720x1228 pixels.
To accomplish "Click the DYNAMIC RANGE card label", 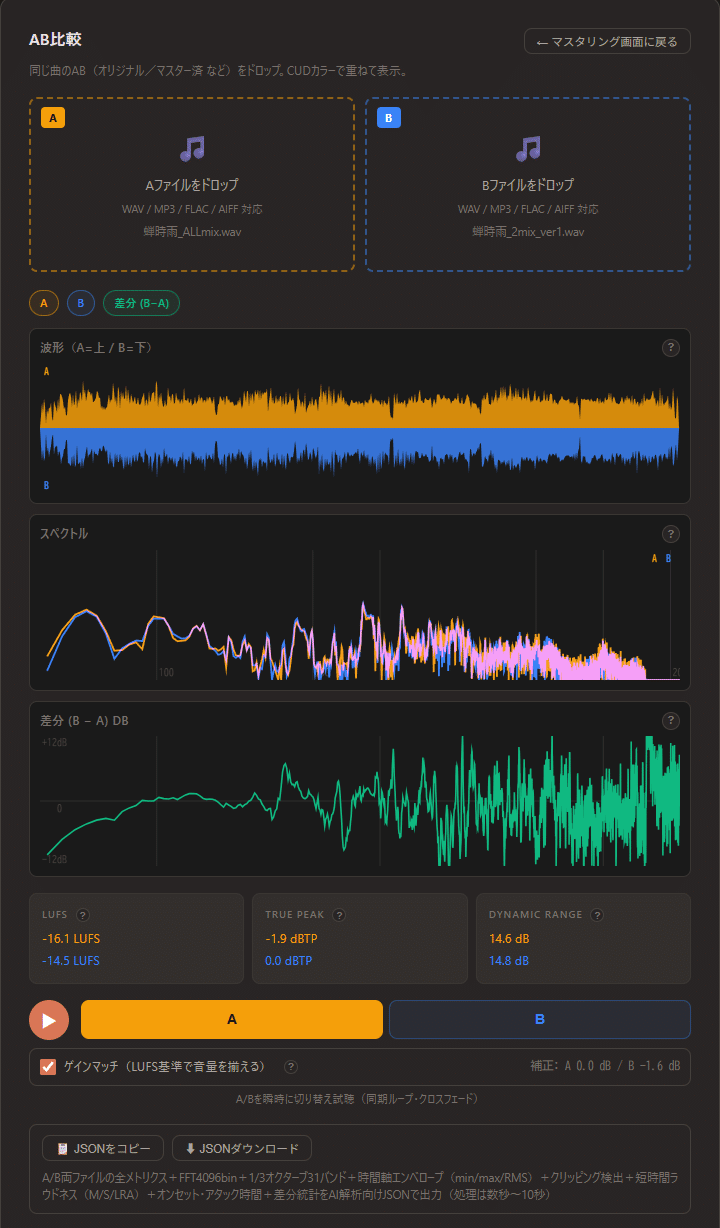I will (x=537, y=915).
